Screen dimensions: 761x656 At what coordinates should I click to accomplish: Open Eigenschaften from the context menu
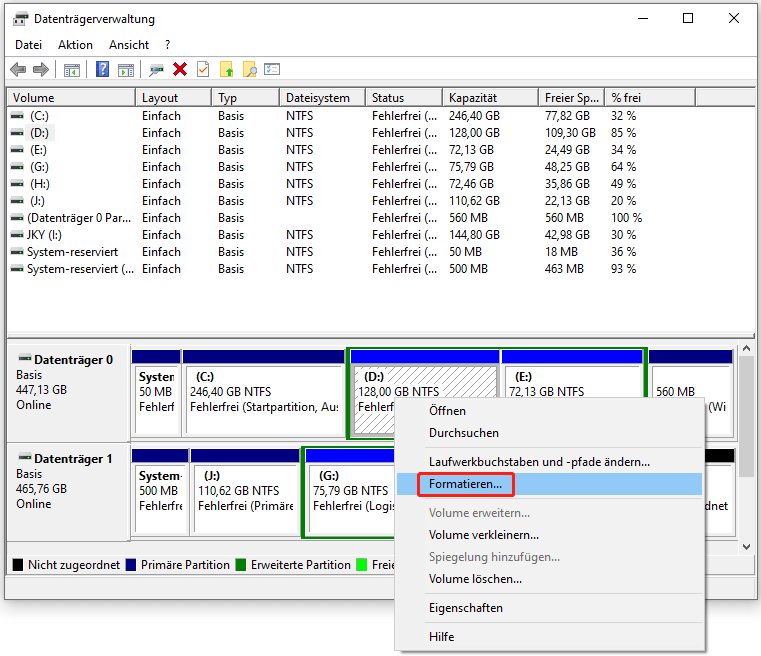[x=549, y=608]
